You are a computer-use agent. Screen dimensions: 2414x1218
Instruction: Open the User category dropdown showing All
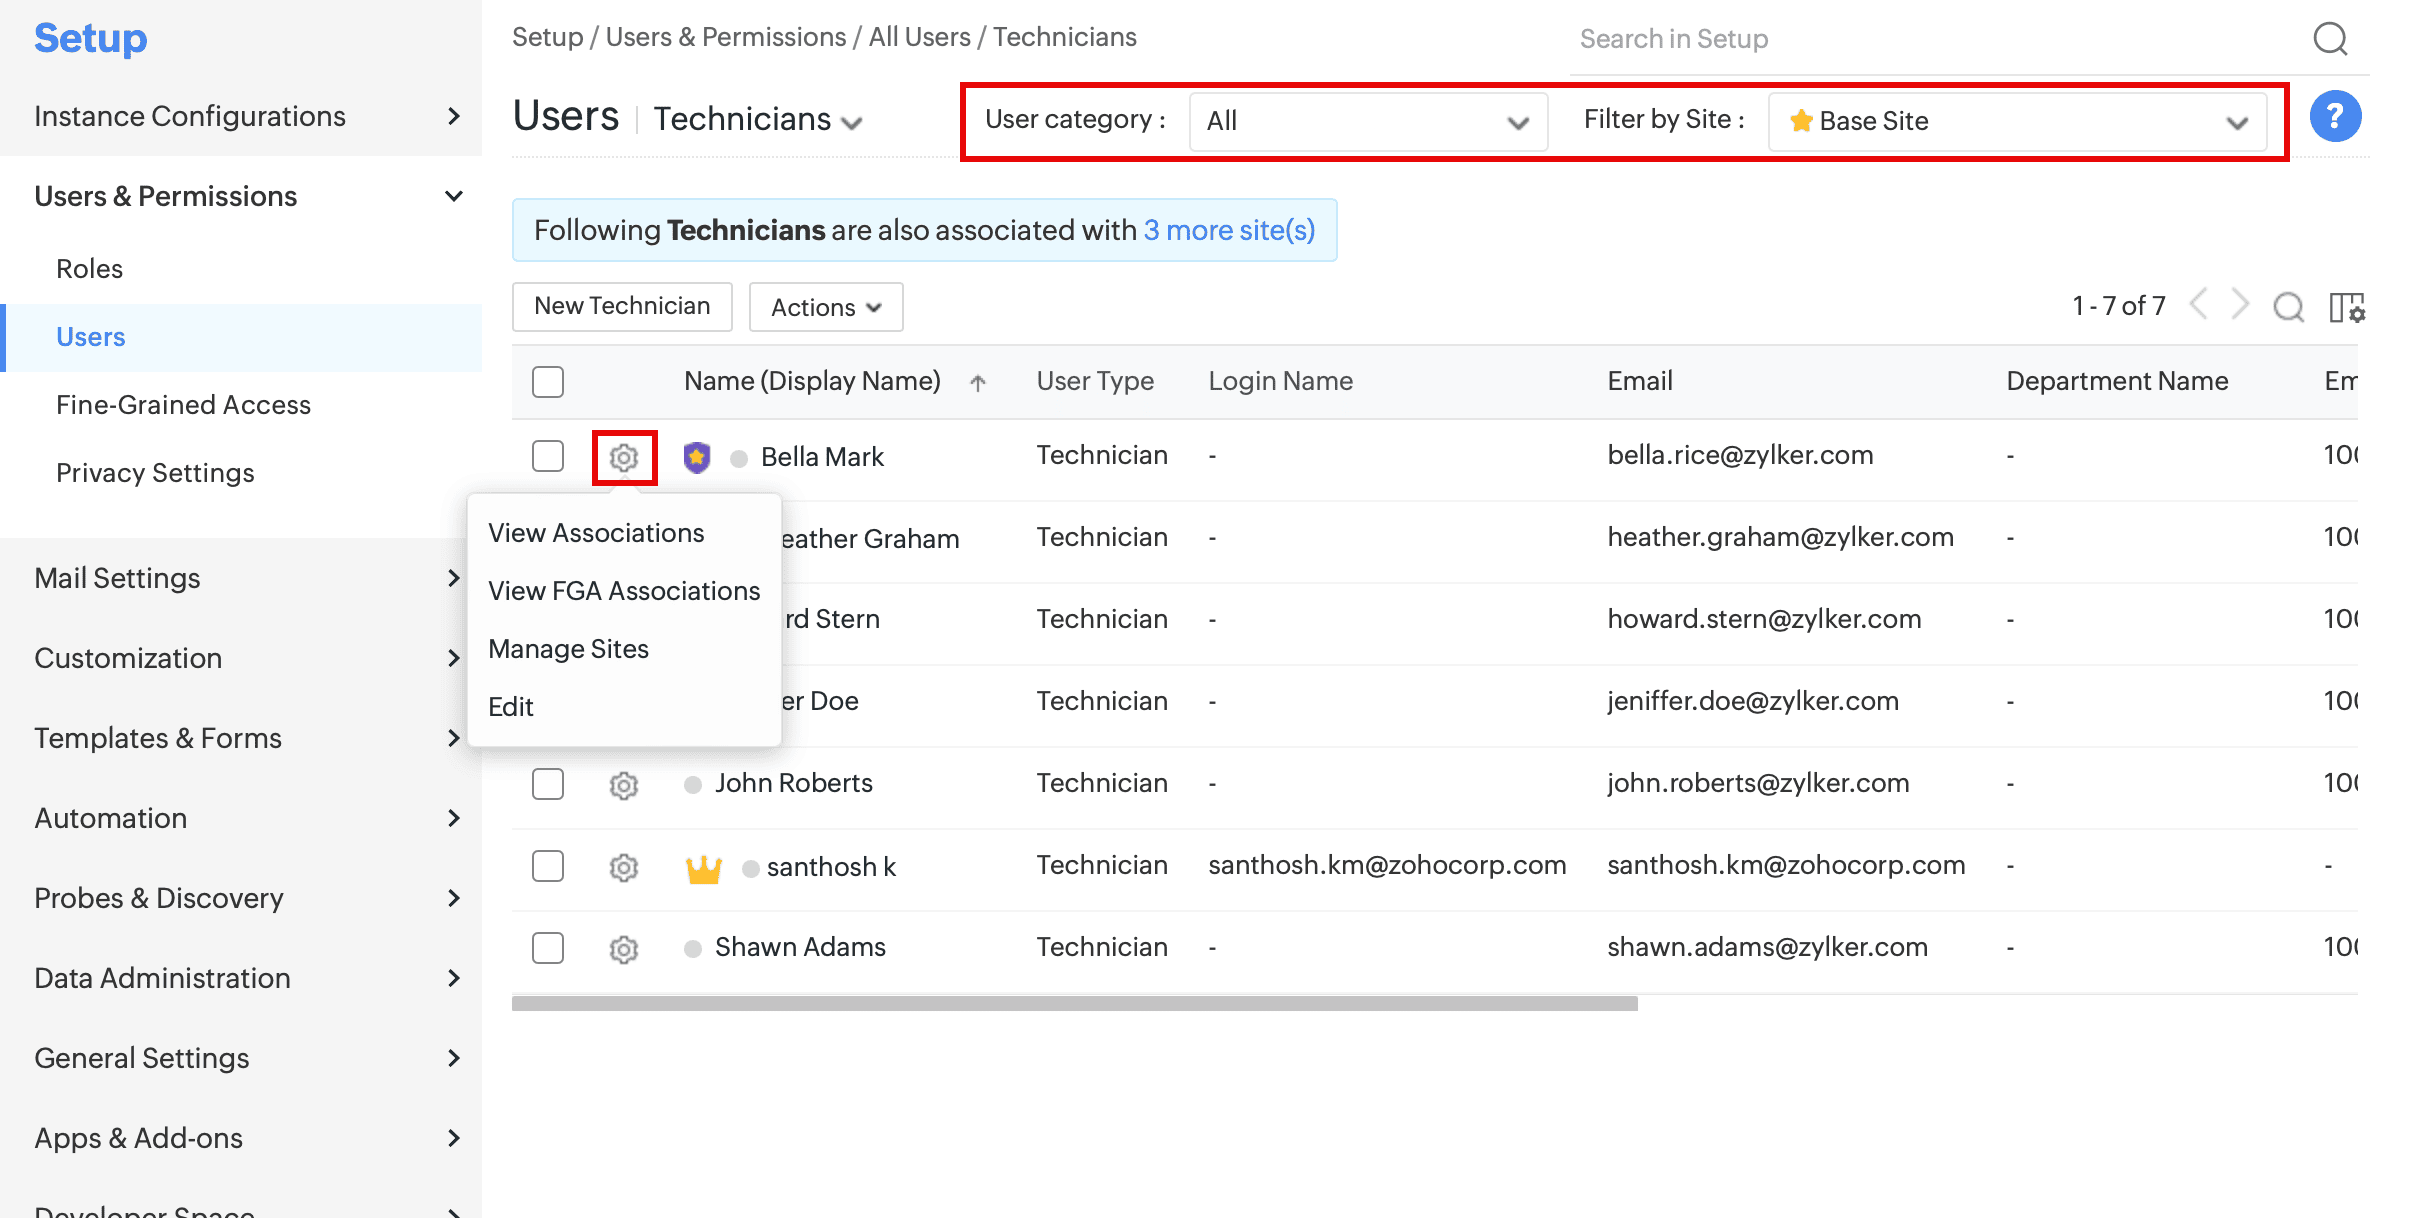click(x=1368, y=122)
